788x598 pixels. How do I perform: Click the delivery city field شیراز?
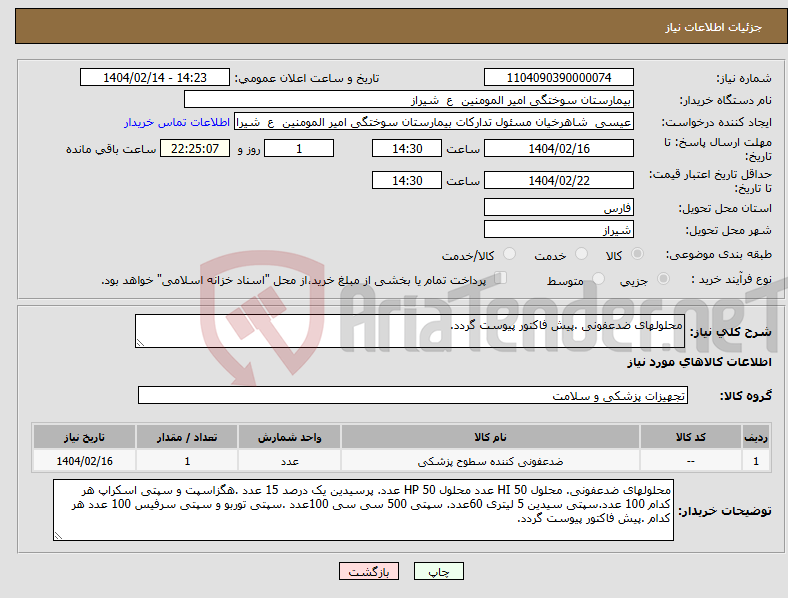click(x=558, y=229)
